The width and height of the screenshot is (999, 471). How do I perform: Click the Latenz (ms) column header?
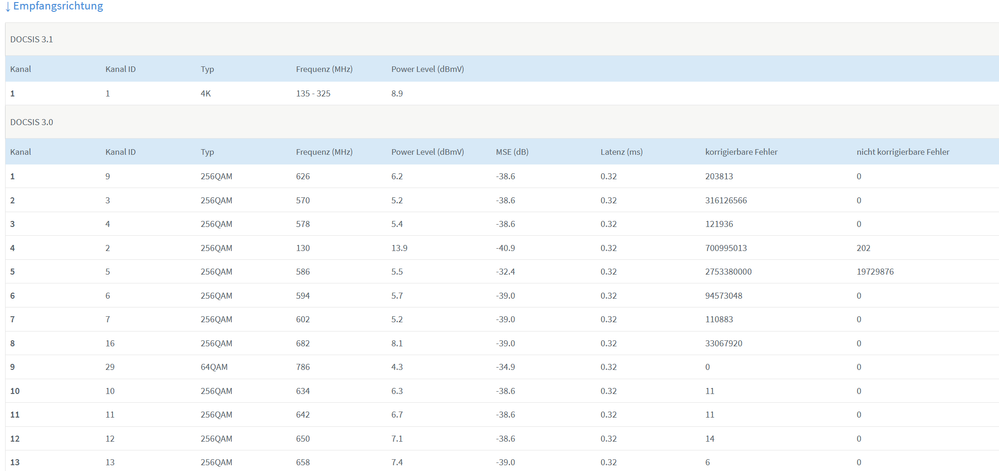pos(621,152)
